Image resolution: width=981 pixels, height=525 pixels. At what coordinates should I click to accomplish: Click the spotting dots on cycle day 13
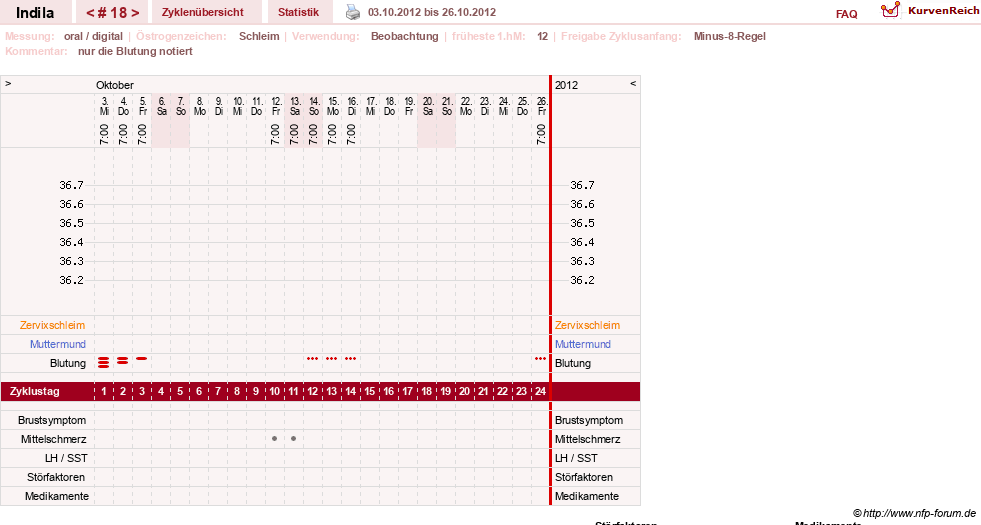click(x=332, y=359)
